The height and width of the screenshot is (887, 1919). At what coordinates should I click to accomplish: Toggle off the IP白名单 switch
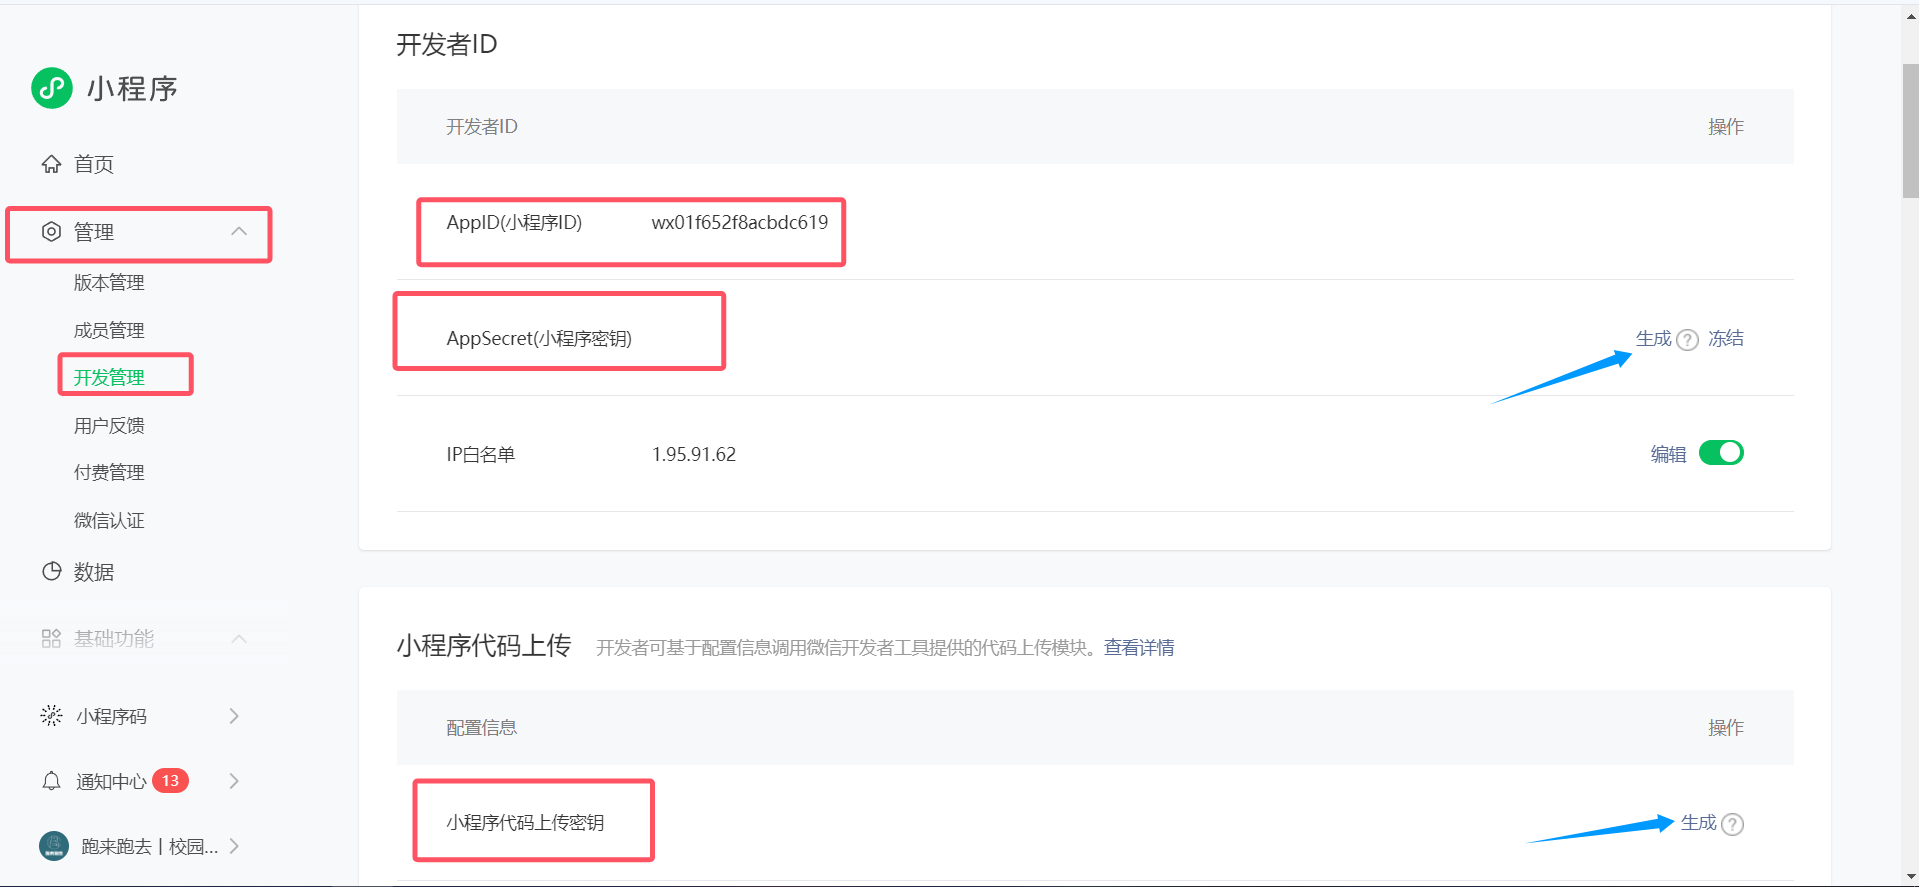coord(1721,453)
